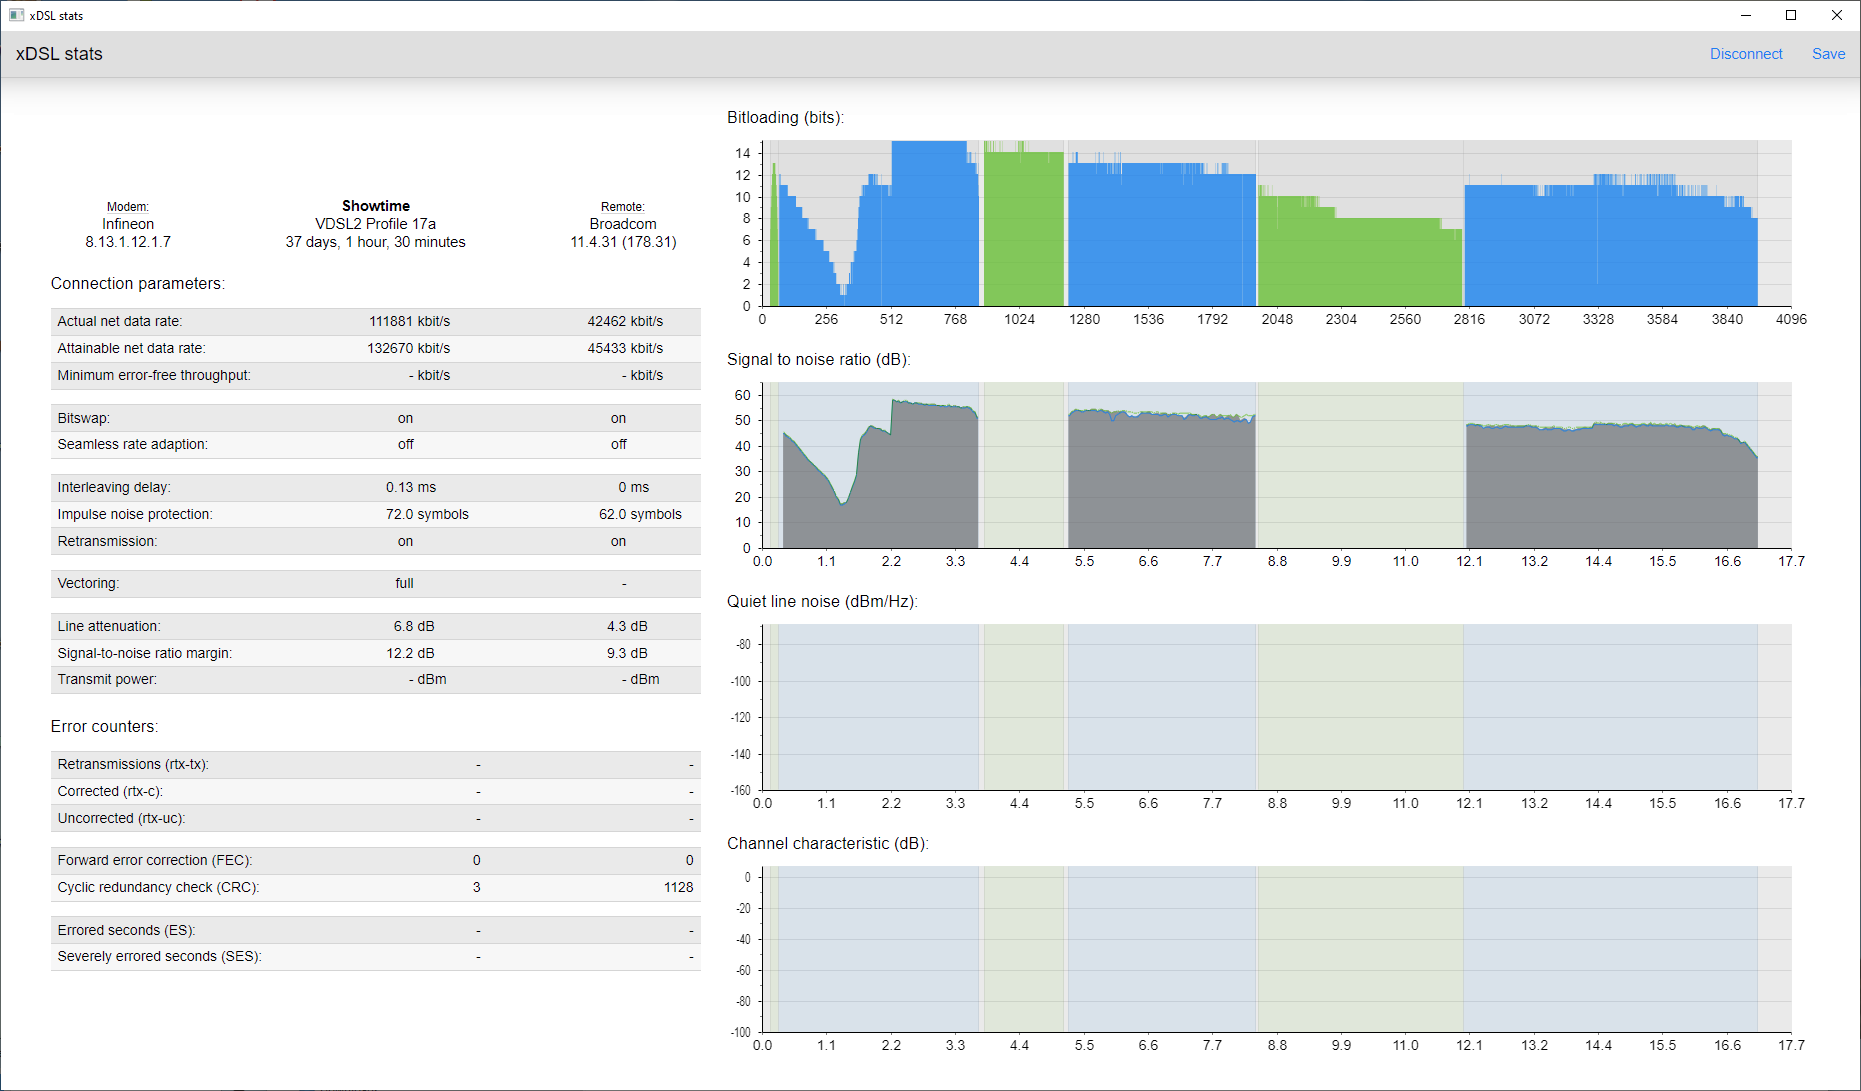1861x1091 pixels.
Task: Click impulse noise protection '72.0 symbols'
Action: tap(427, 514)
